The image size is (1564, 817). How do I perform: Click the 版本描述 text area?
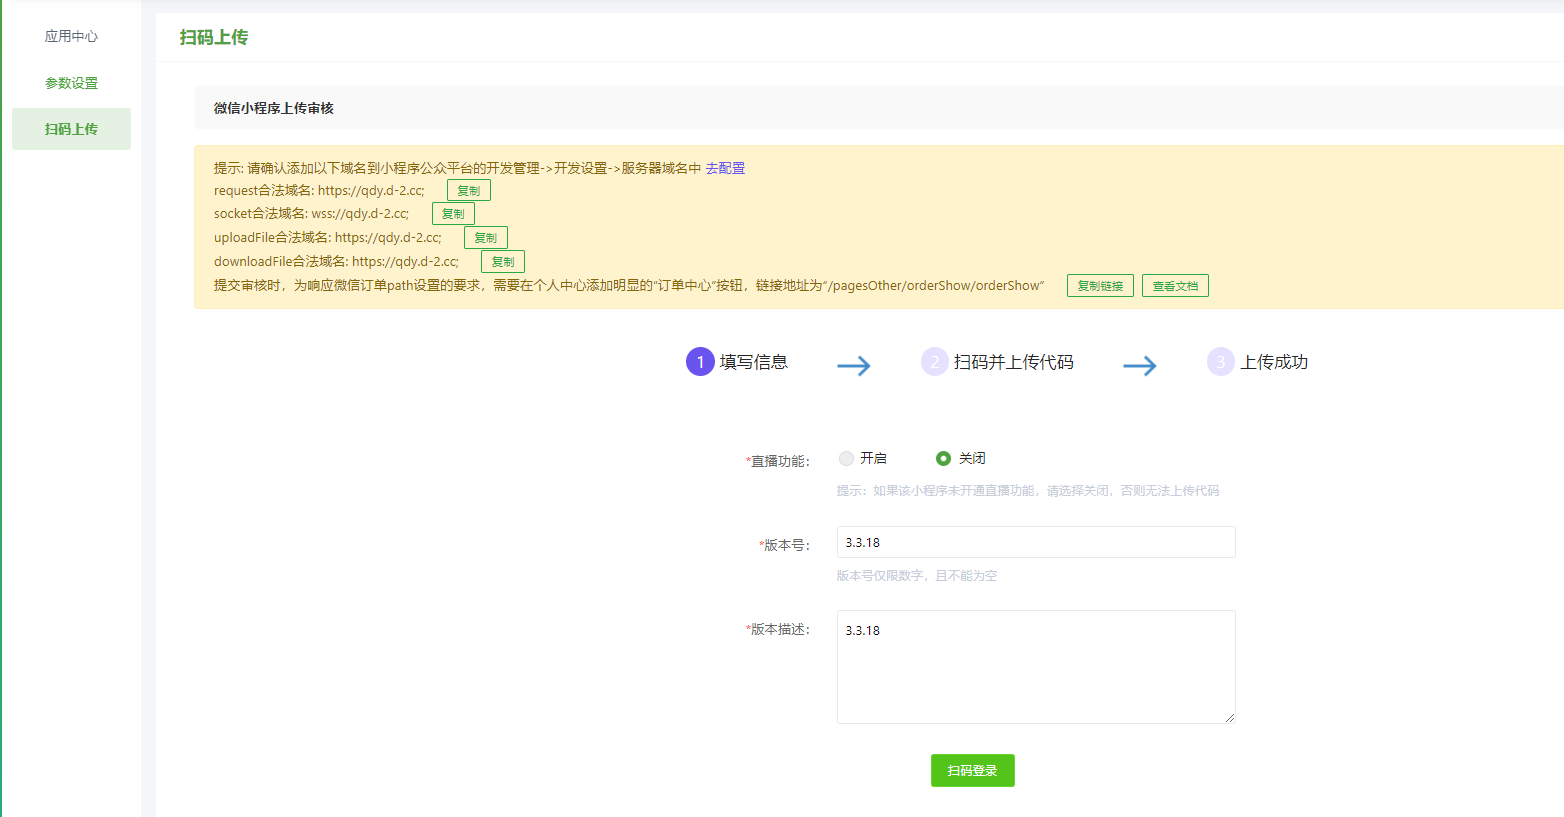coord(1035,666)
